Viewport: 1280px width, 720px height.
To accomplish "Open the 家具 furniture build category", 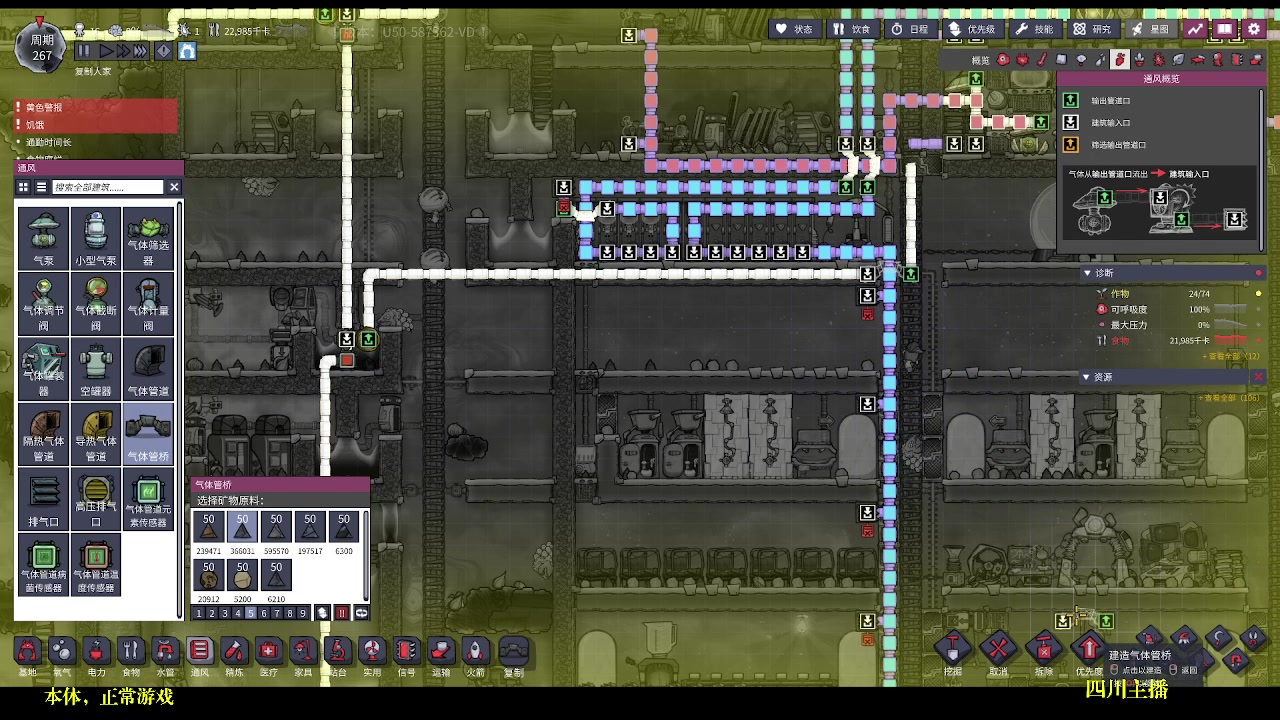I will point(303,651).
